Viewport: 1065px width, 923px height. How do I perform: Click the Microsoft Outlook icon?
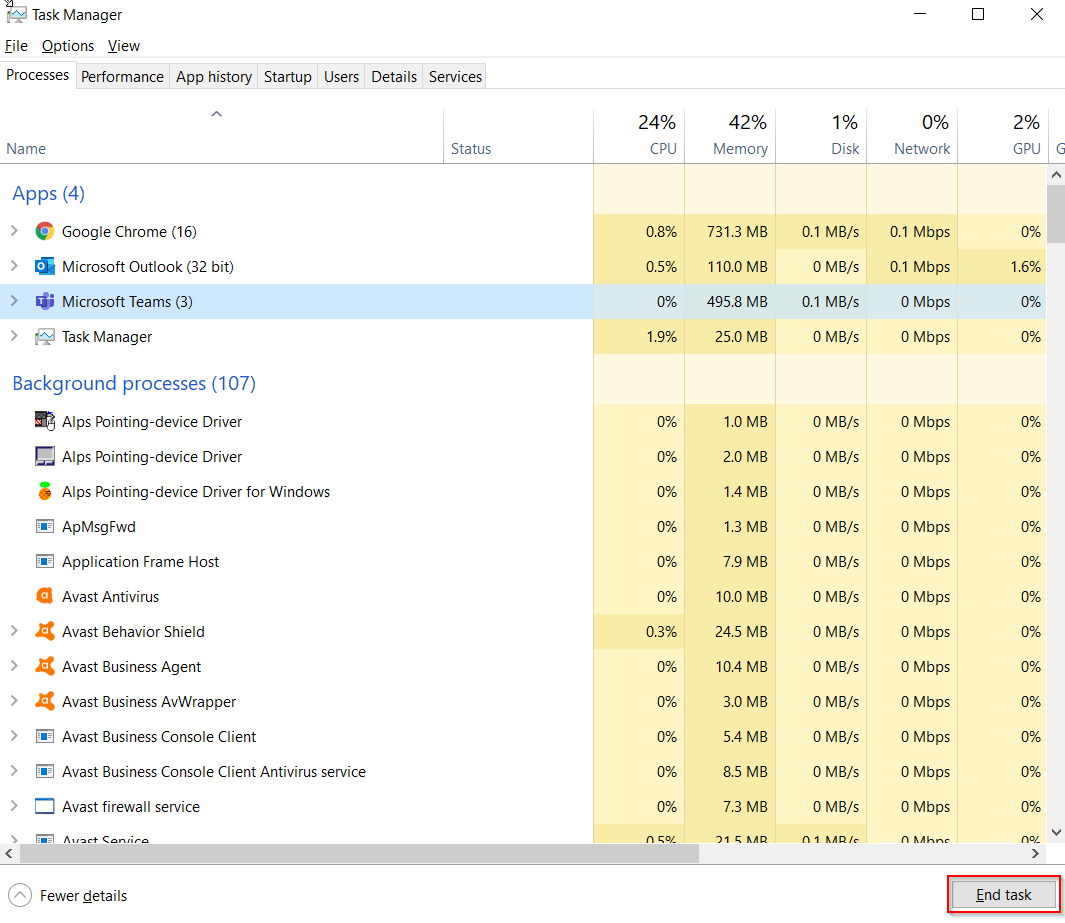point(45,266)
